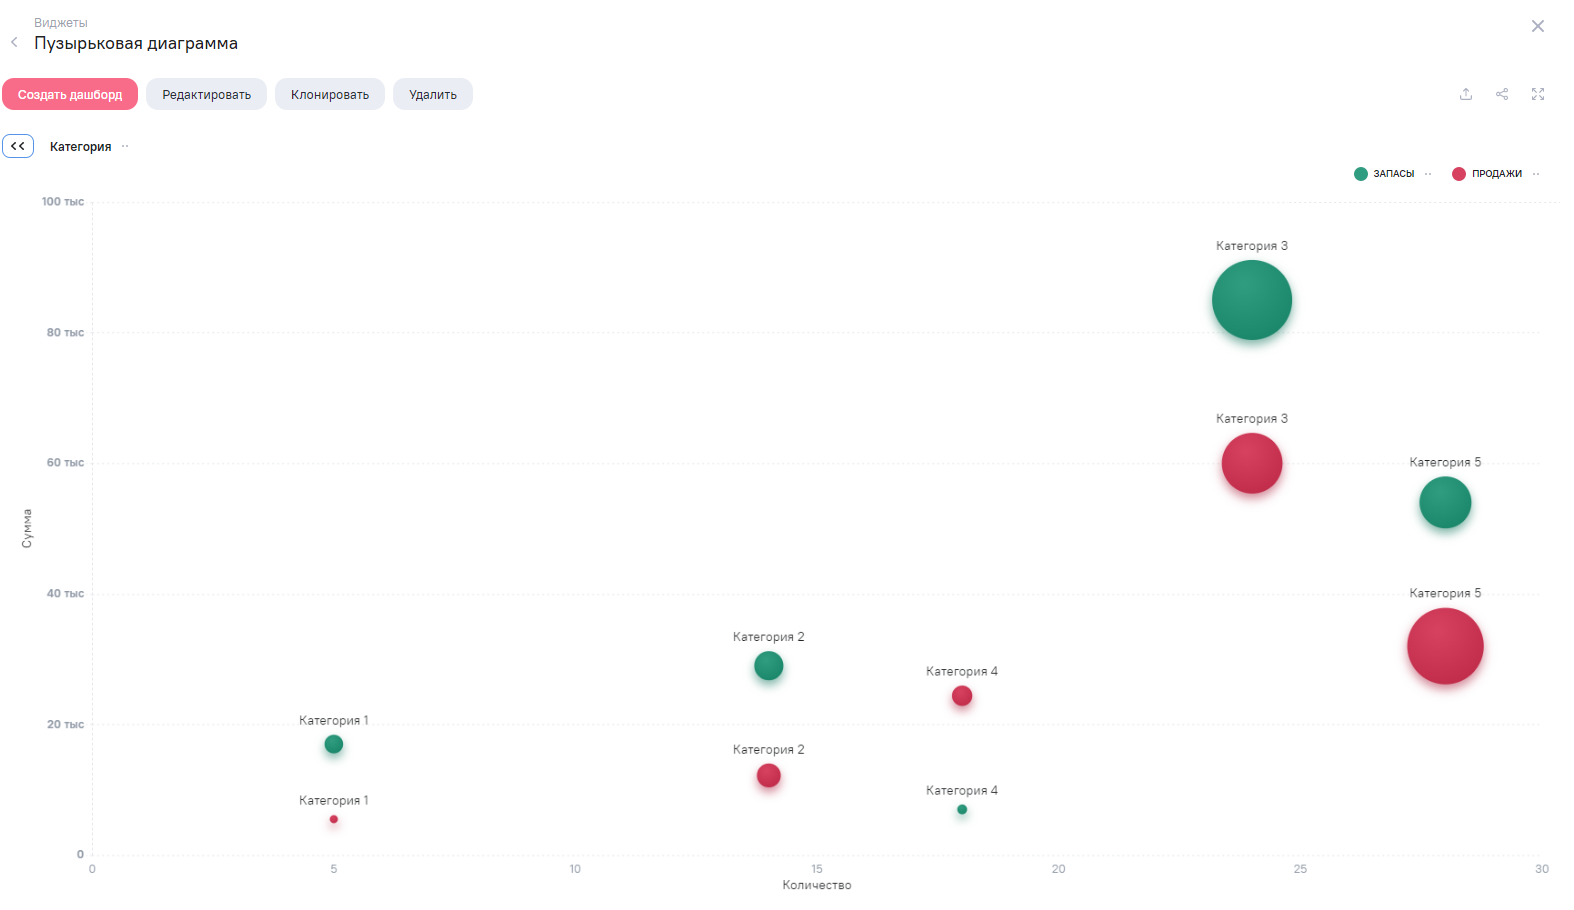Collapse the panel with the << button

tap(18, 146)
